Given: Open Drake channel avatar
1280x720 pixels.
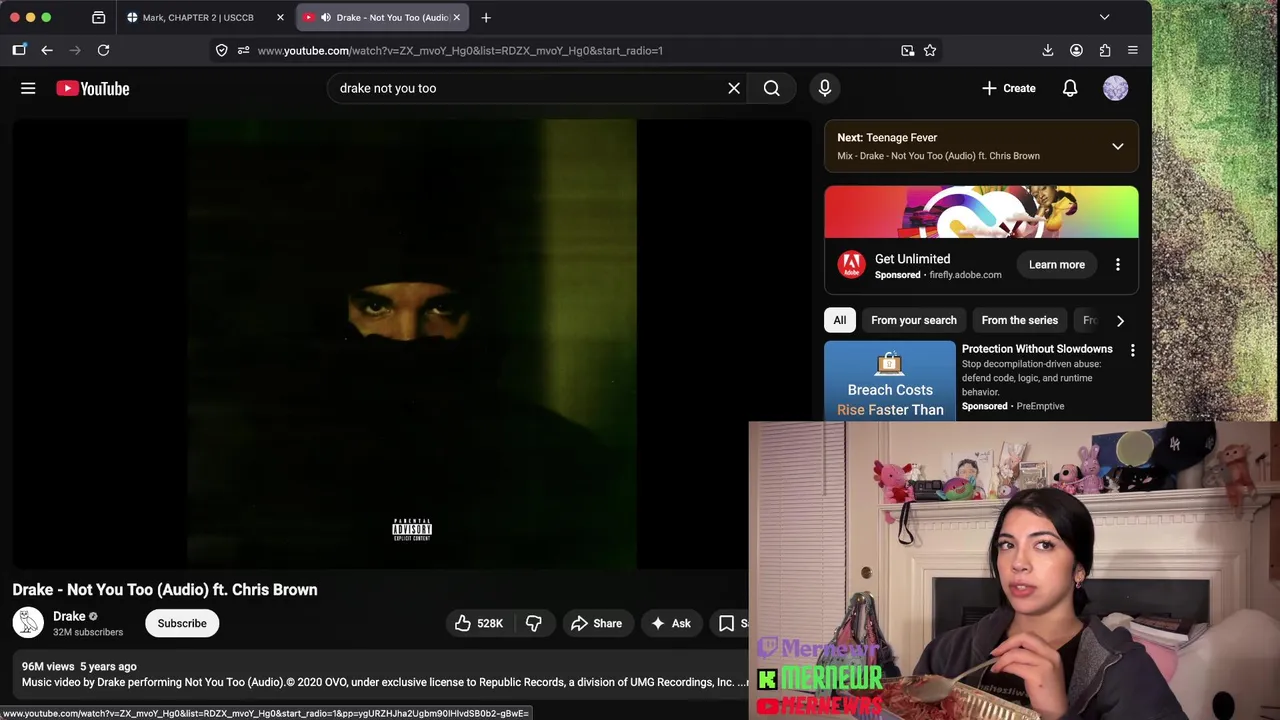Looking at the screenshot, I should 28,623.
